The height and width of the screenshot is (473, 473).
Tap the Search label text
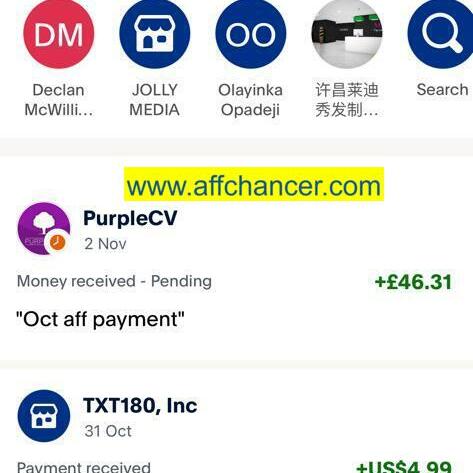[442, 90]
